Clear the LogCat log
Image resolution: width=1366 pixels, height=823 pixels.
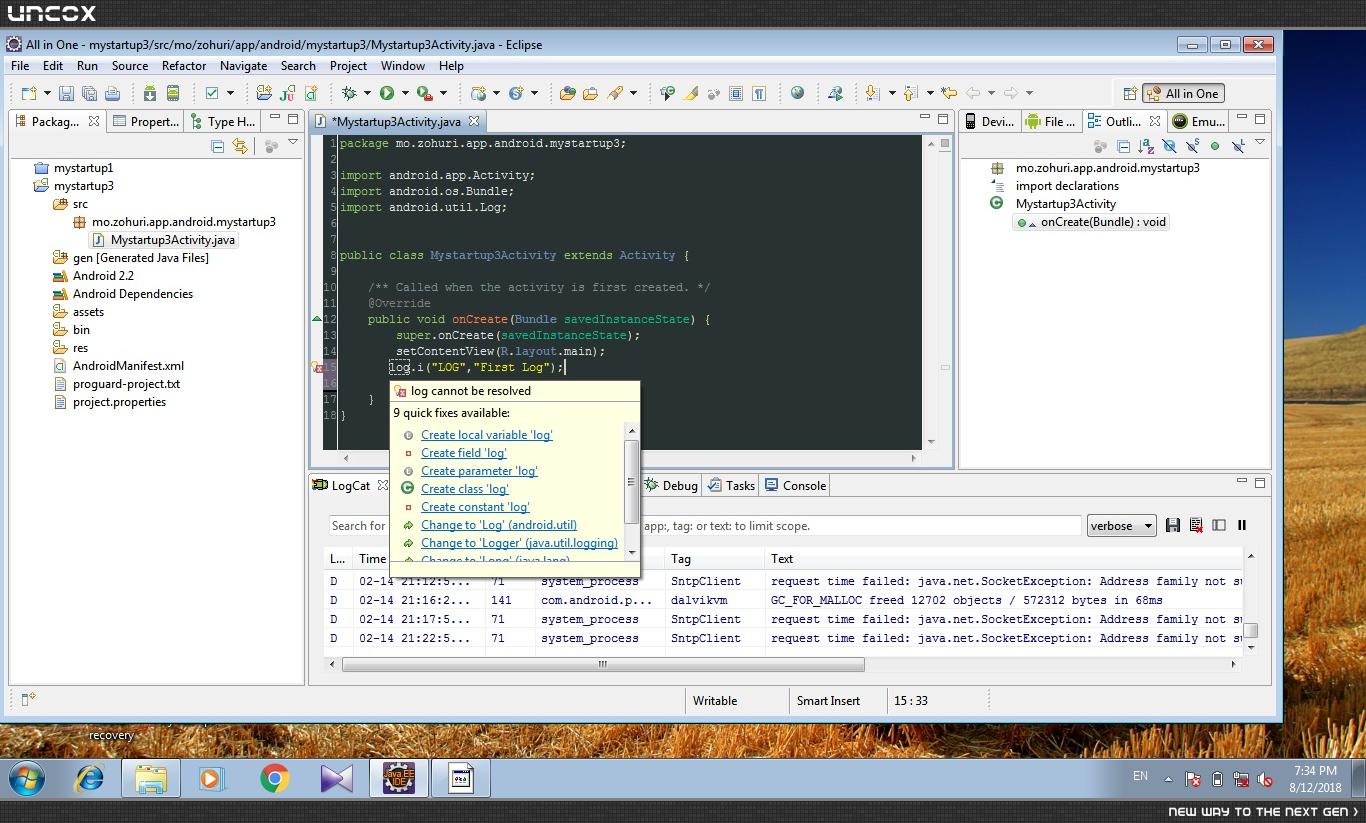point(1196,525)
